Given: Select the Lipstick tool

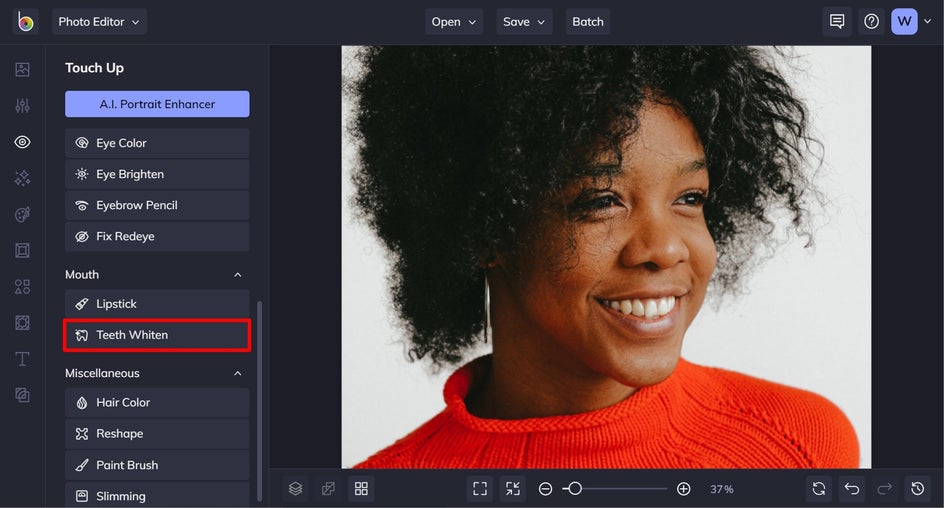Looking at the screenshot, I should [157, 304].
